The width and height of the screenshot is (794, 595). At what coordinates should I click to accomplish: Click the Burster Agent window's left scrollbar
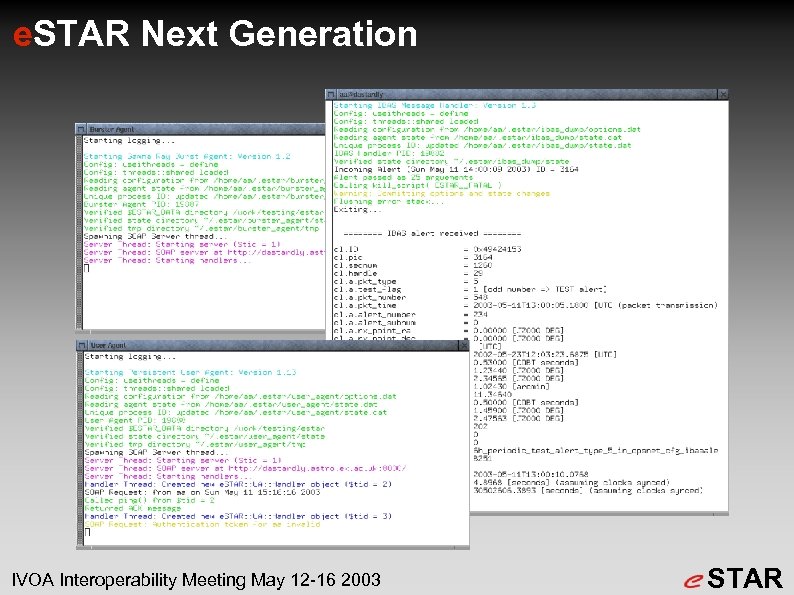[x=80, y=232]
